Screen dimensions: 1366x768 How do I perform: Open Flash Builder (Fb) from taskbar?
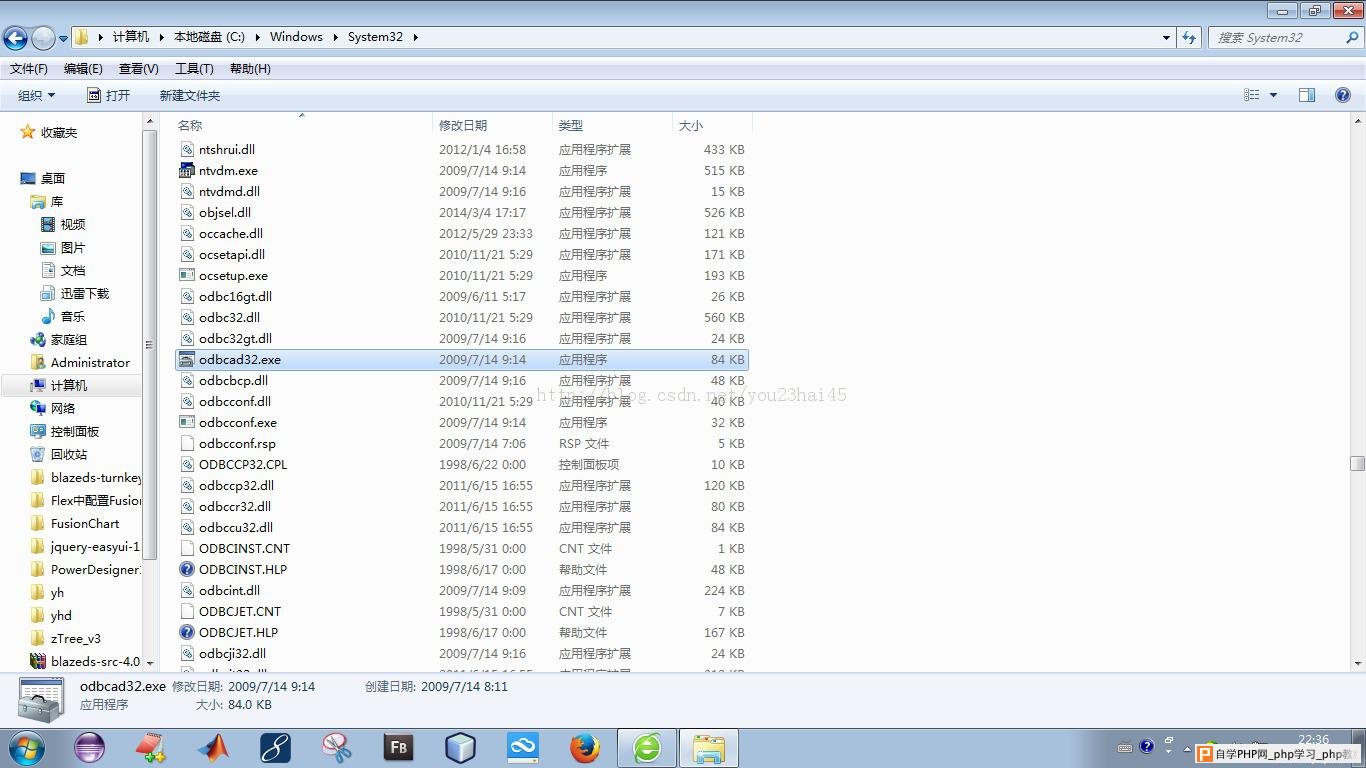point(398,747)
